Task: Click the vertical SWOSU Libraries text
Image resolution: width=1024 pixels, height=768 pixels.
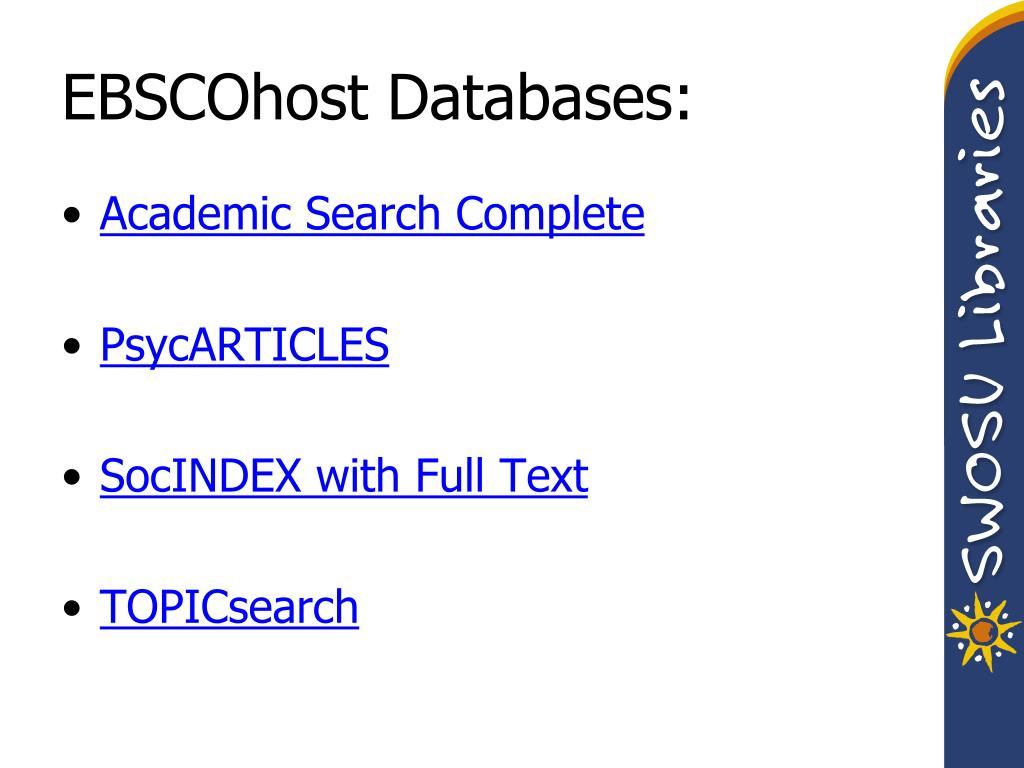Action: 983,330
